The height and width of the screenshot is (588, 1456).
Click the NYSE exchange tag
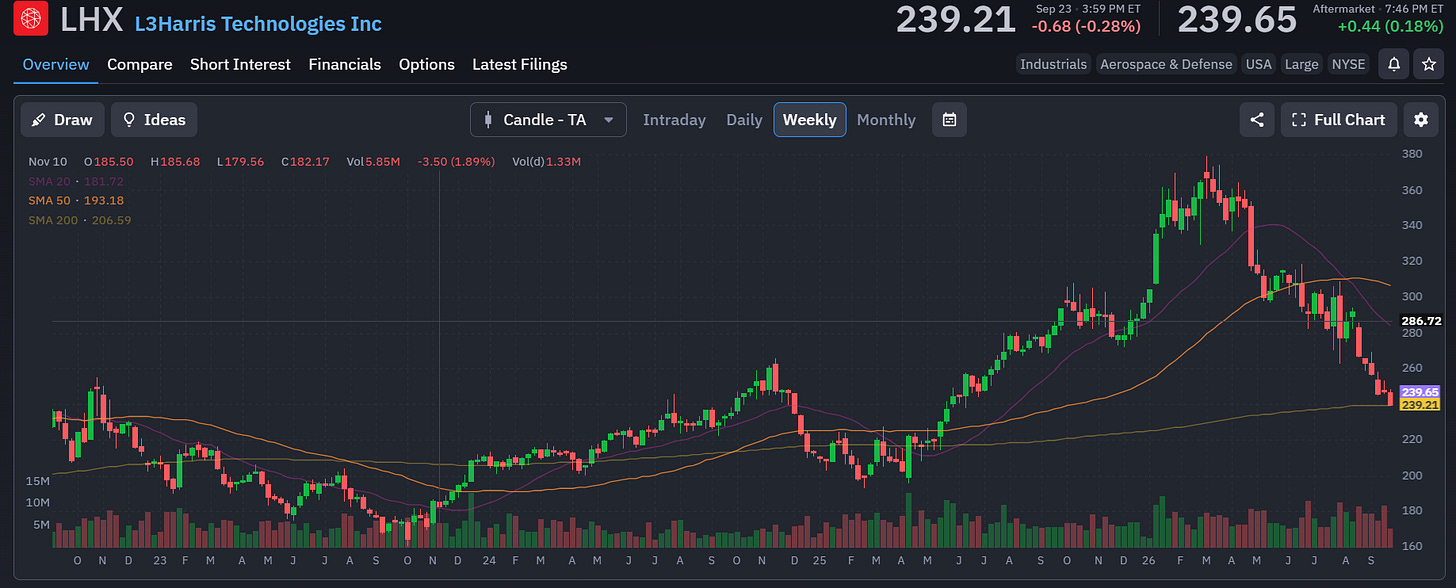[x=1349, y=64]
